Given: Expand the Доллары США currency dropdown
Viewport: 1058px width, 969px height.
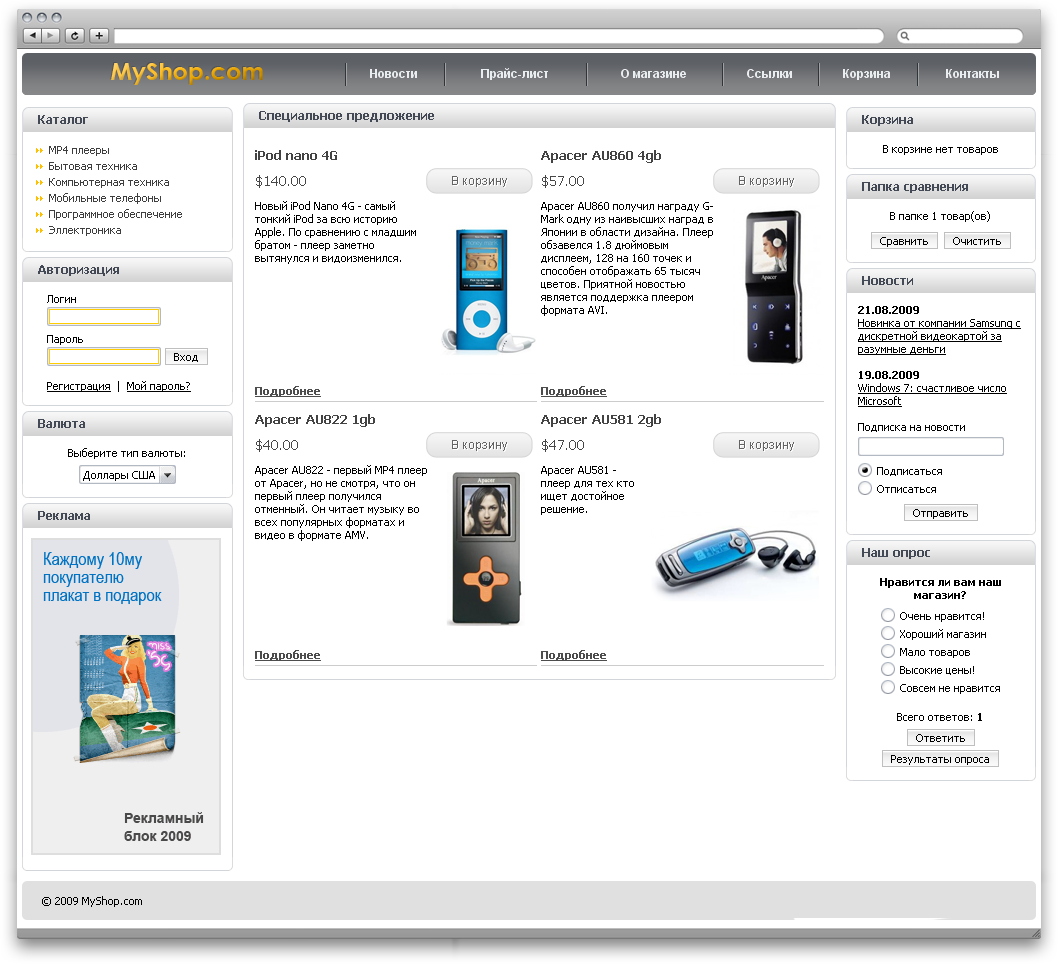Looking at the screenshot, I should [x=128, y=475].
